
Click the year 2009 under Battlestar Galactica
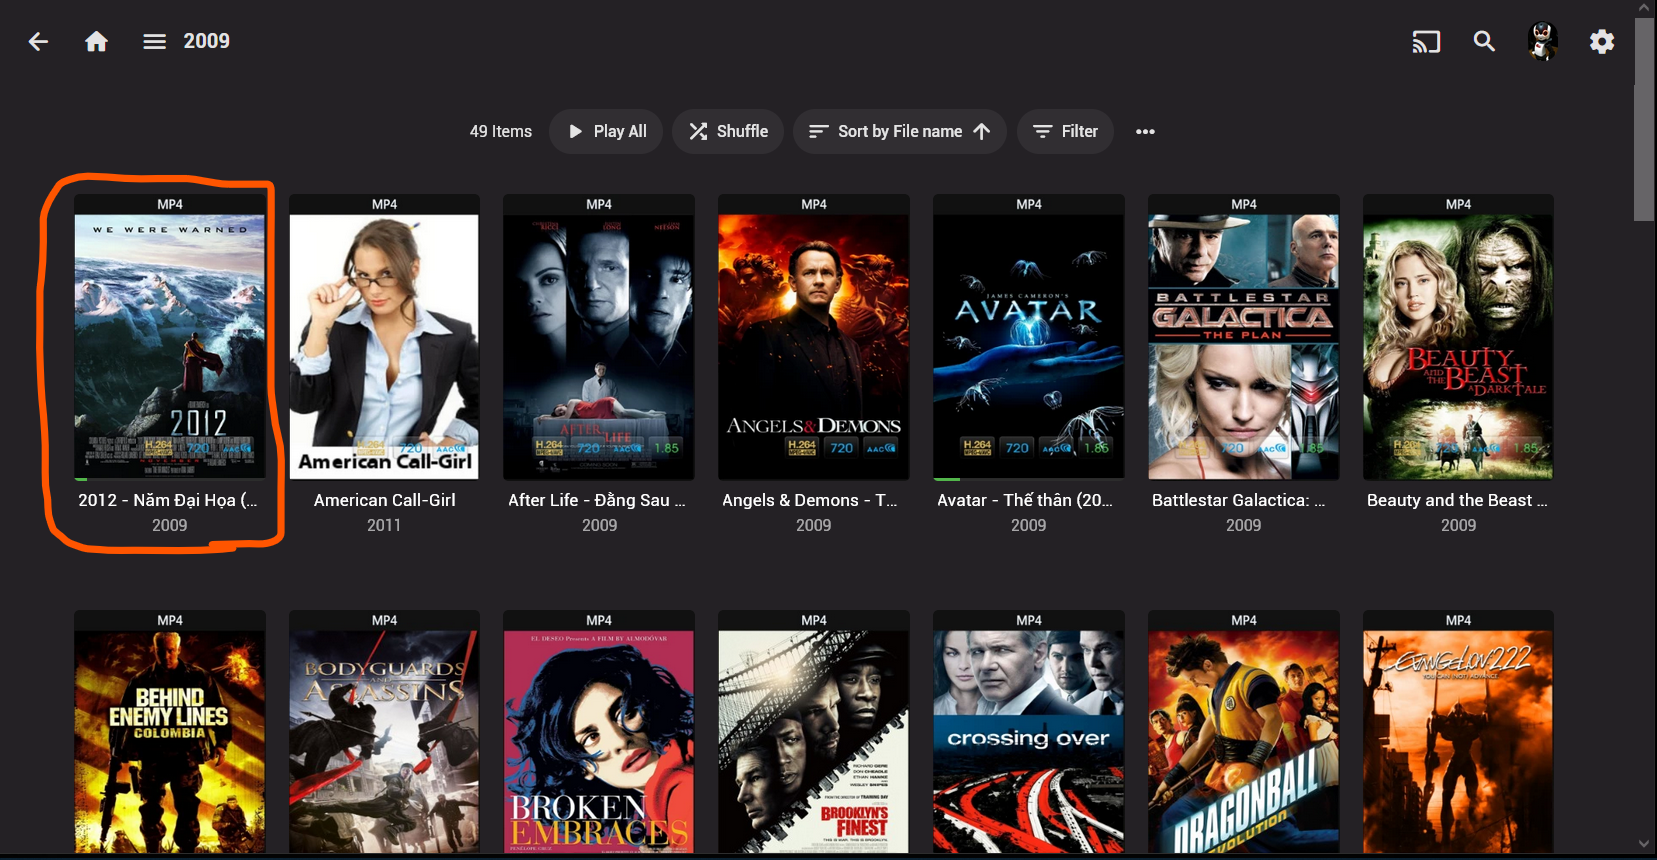click(1244, 525)
